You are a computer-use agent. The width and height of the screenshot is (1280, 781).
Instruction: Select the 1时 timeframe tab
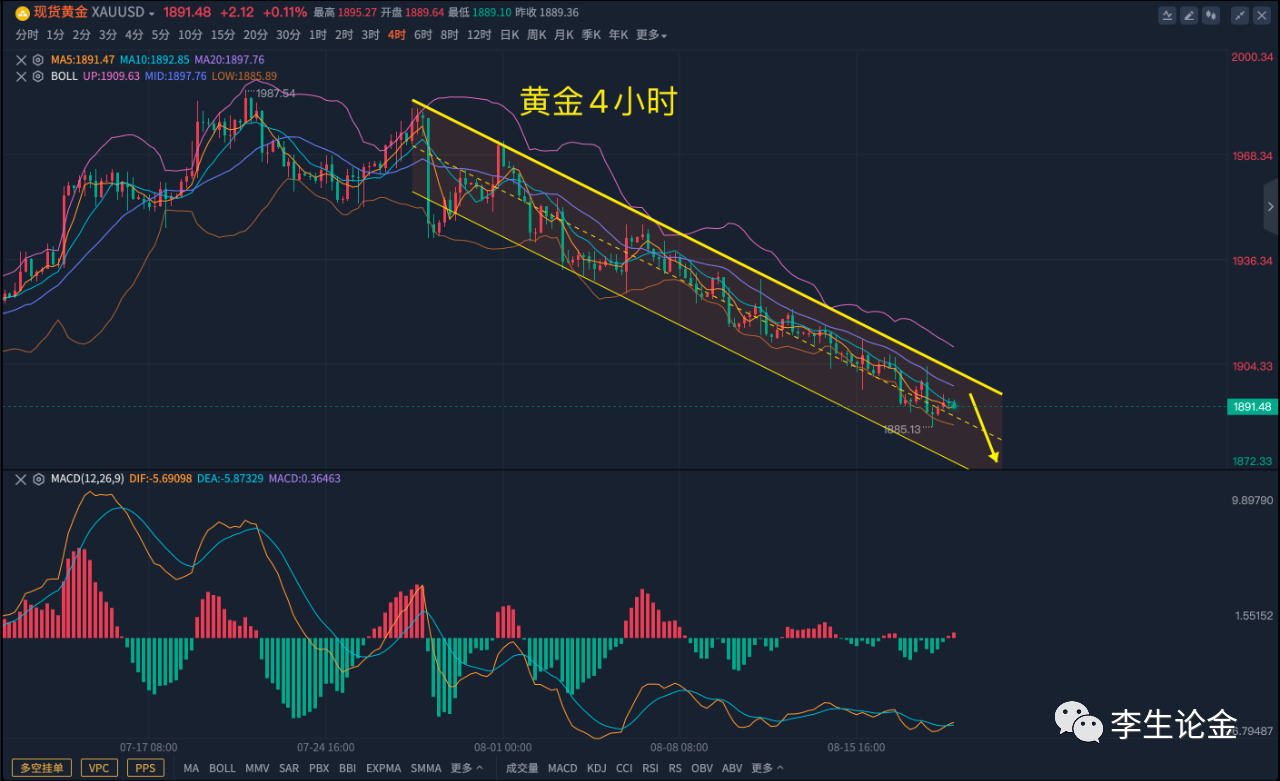(318, 35)
